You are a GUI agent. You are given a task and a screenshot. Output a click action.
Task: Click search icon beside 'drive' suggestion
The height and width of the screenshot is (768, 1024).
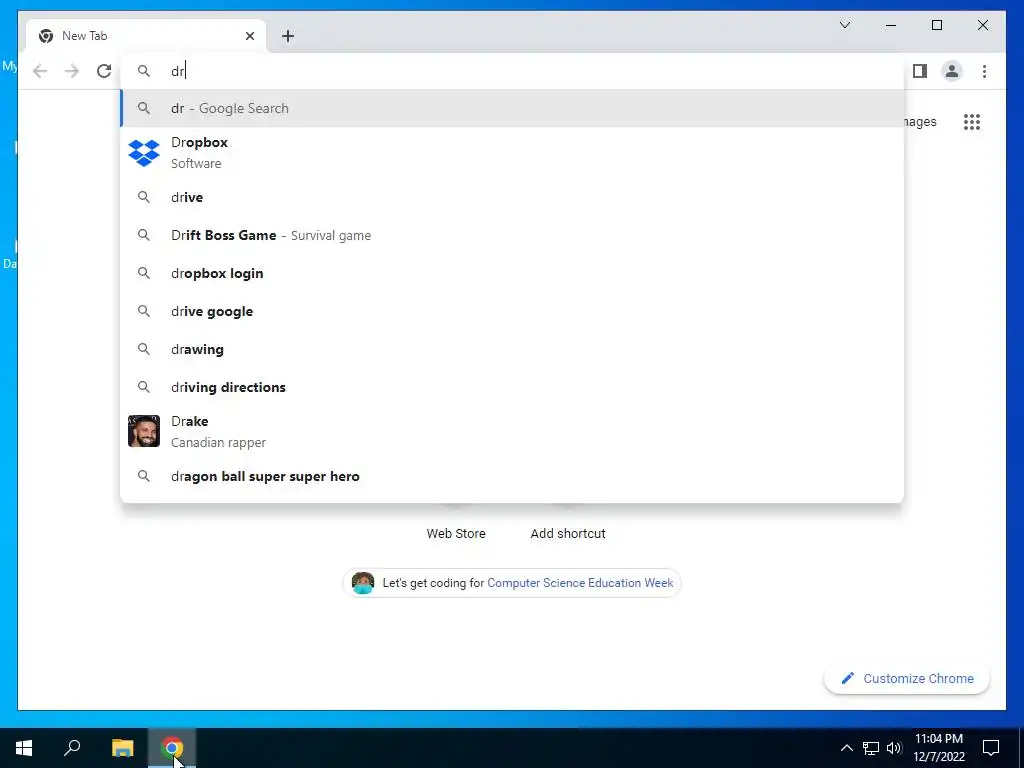tap(144, 197)
